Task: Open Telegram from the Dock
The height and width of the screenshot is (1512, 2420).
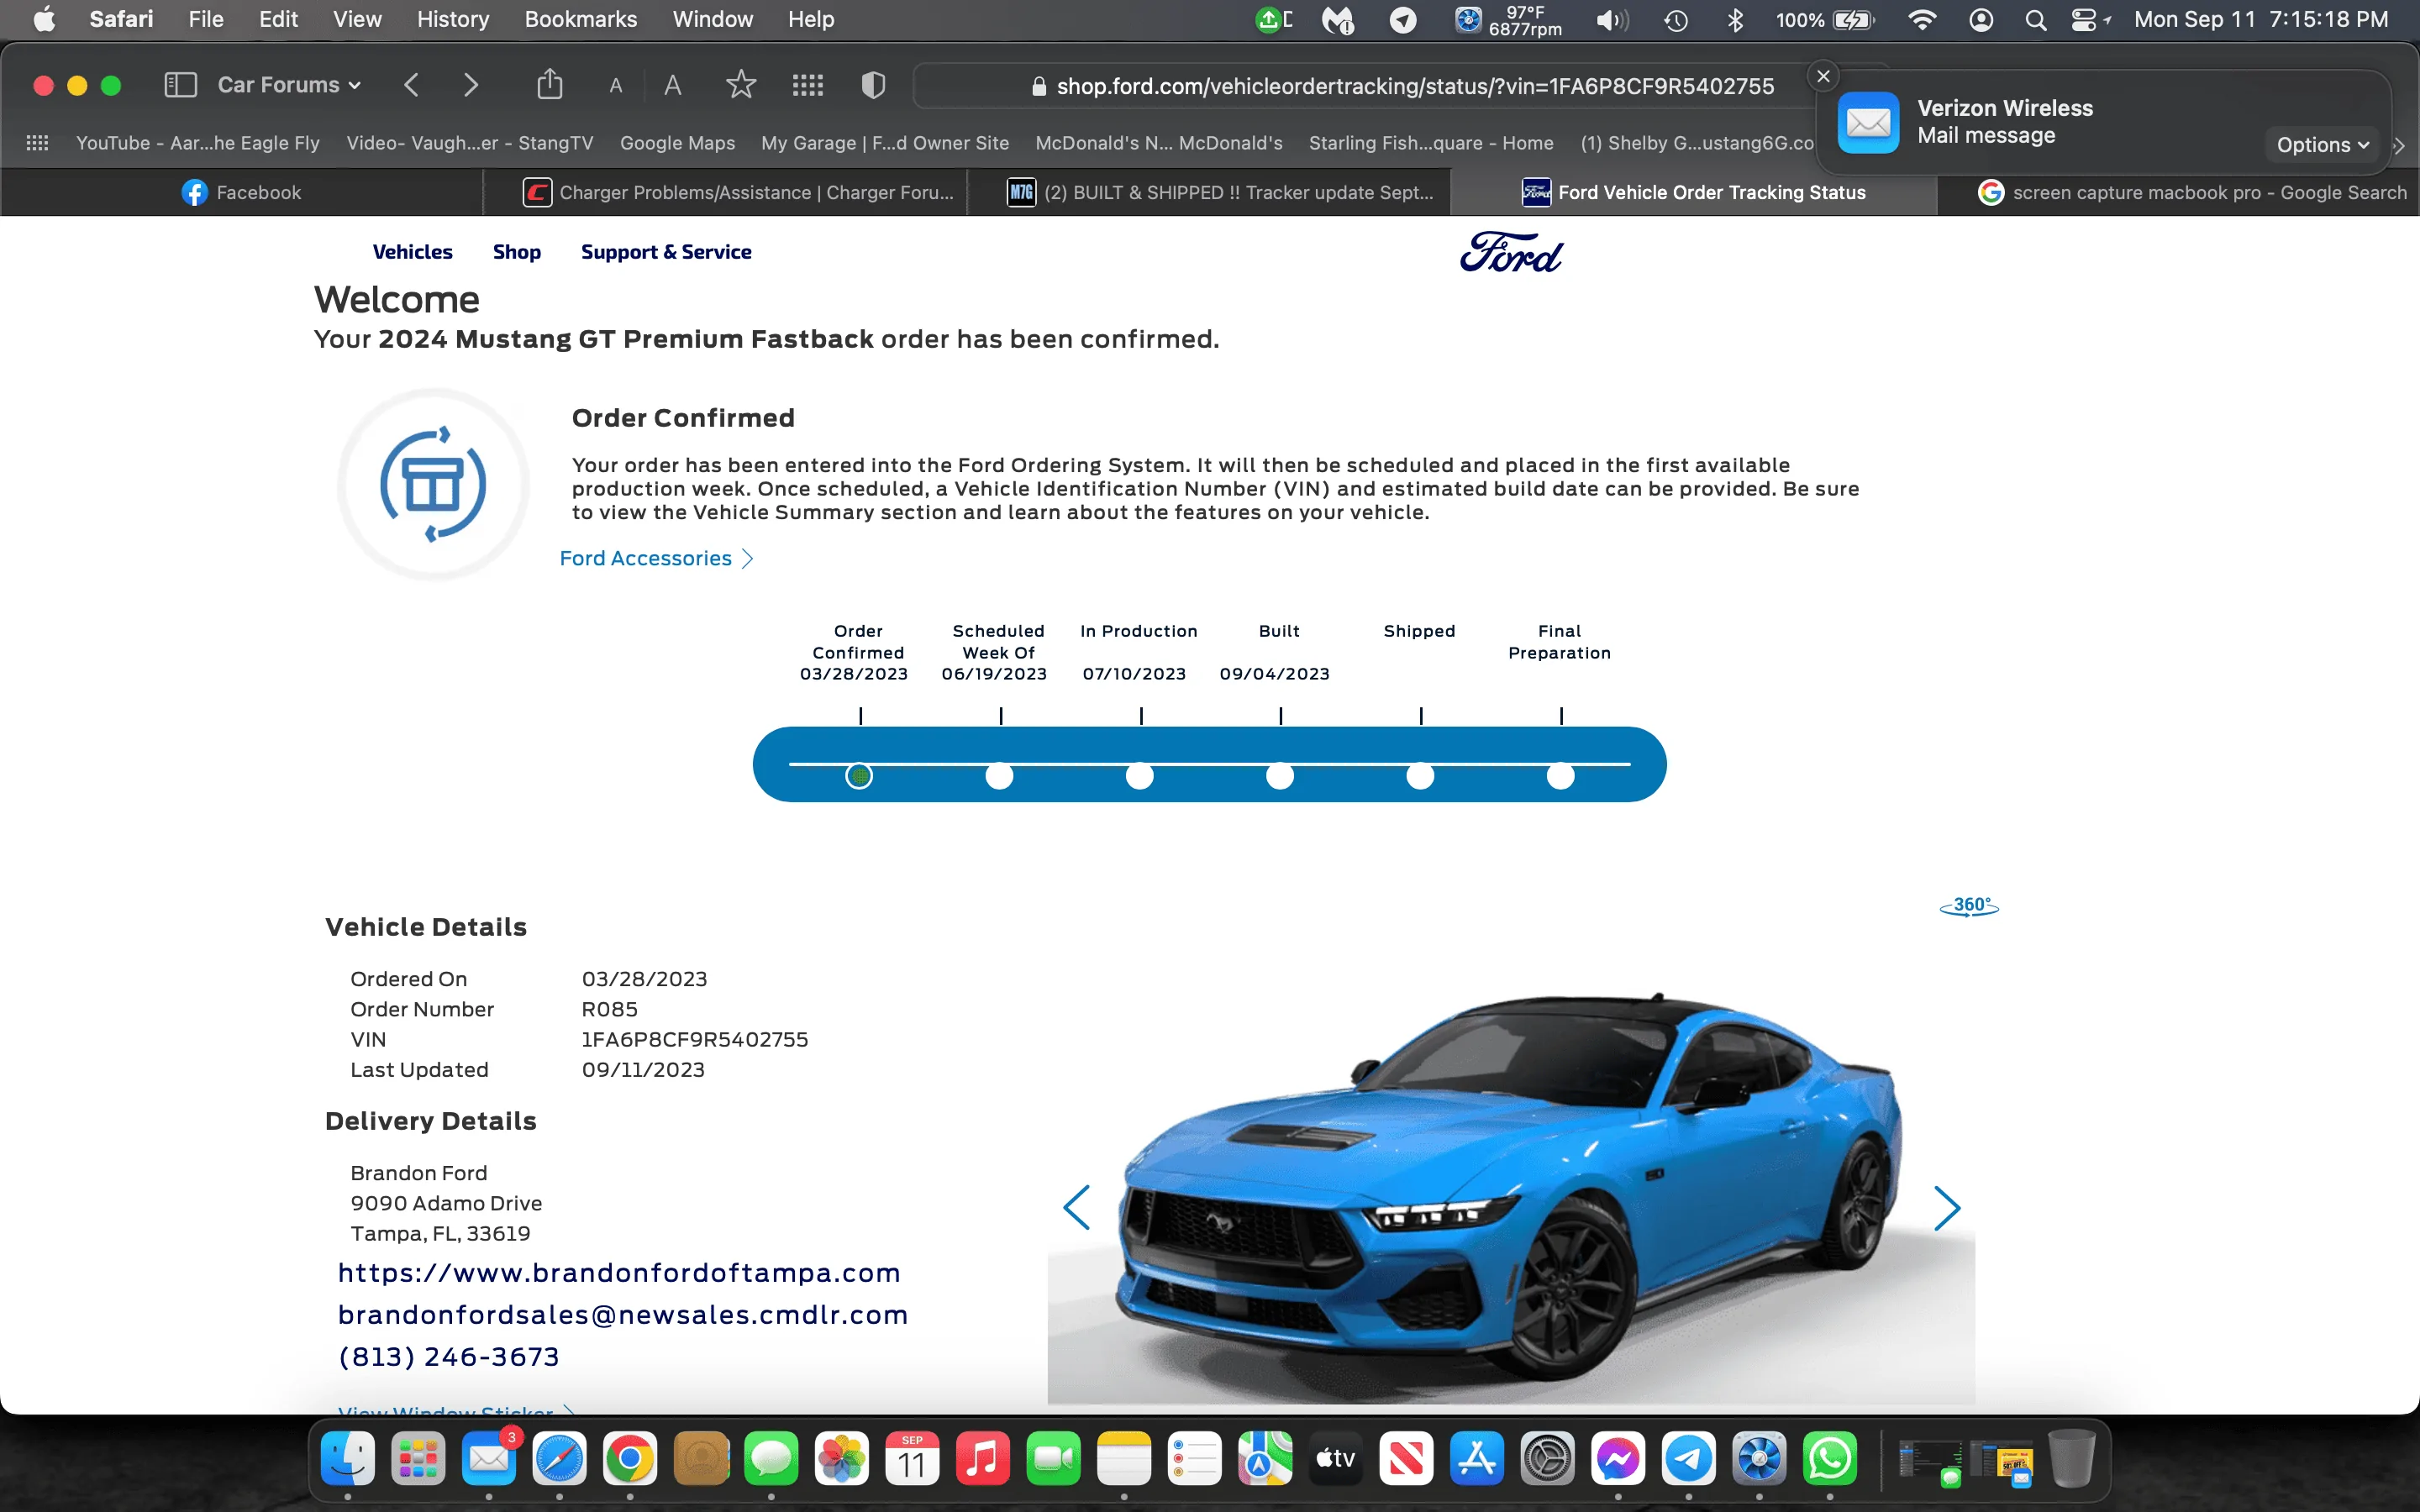Action: click(x=1689, y=1460)
